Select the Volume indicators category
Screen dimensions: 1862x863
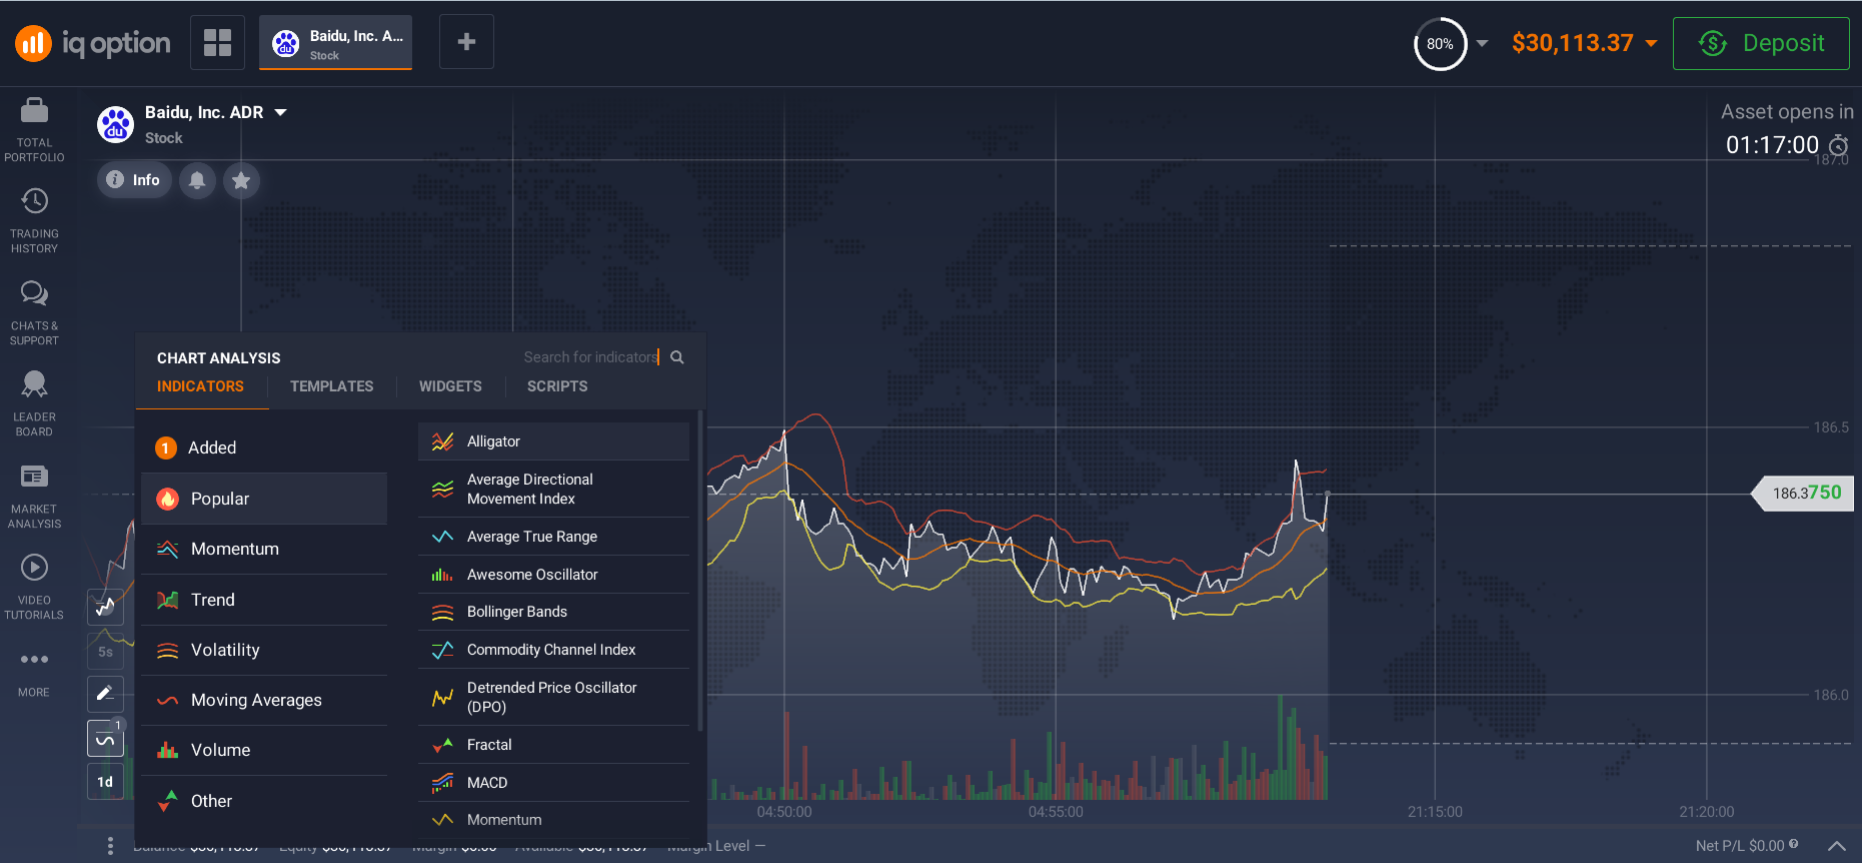point(264,750)
